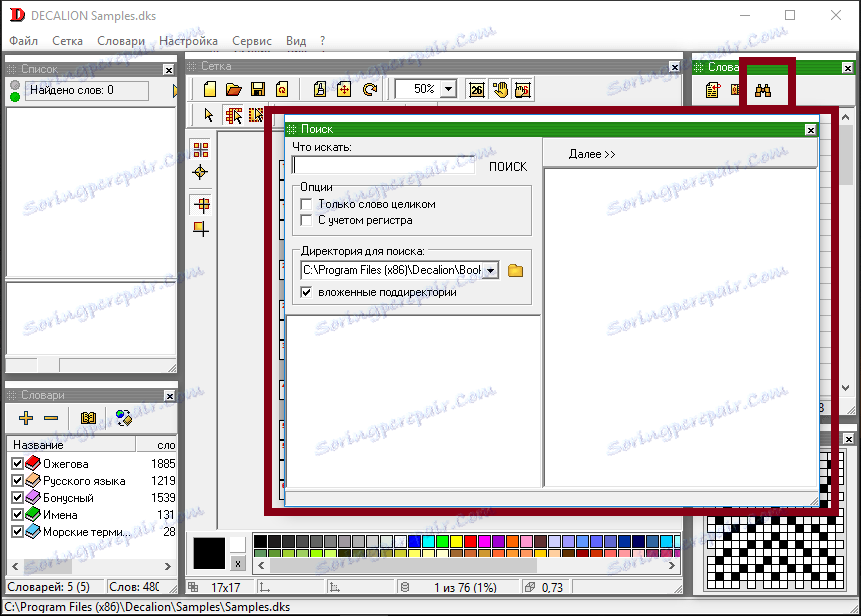Viewport: 861px width, 616px height.
Task: Open search with the binoculars icon
Action: tap(763, 90)
